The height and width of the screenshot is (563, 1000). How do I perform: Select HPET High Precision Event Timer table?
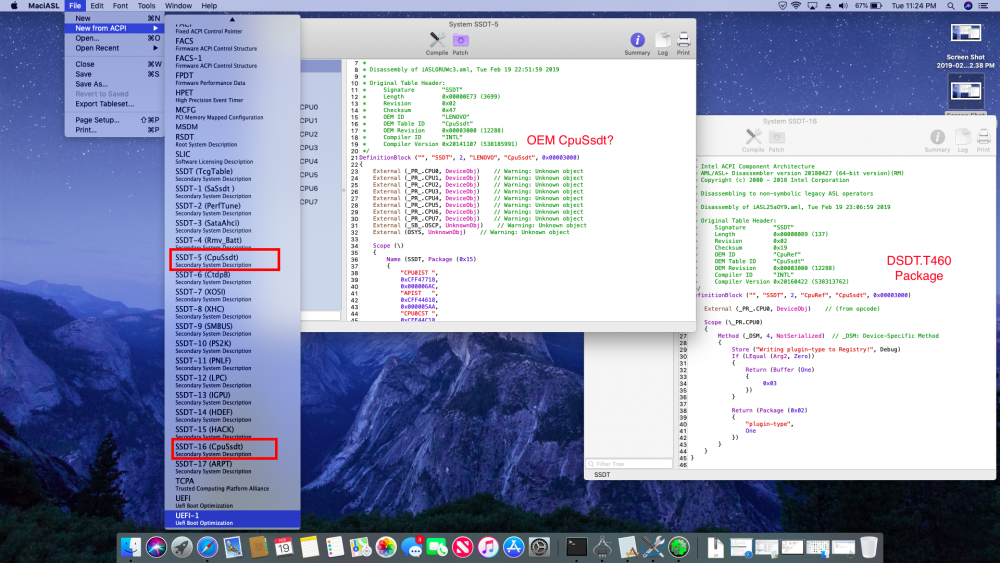232,96
